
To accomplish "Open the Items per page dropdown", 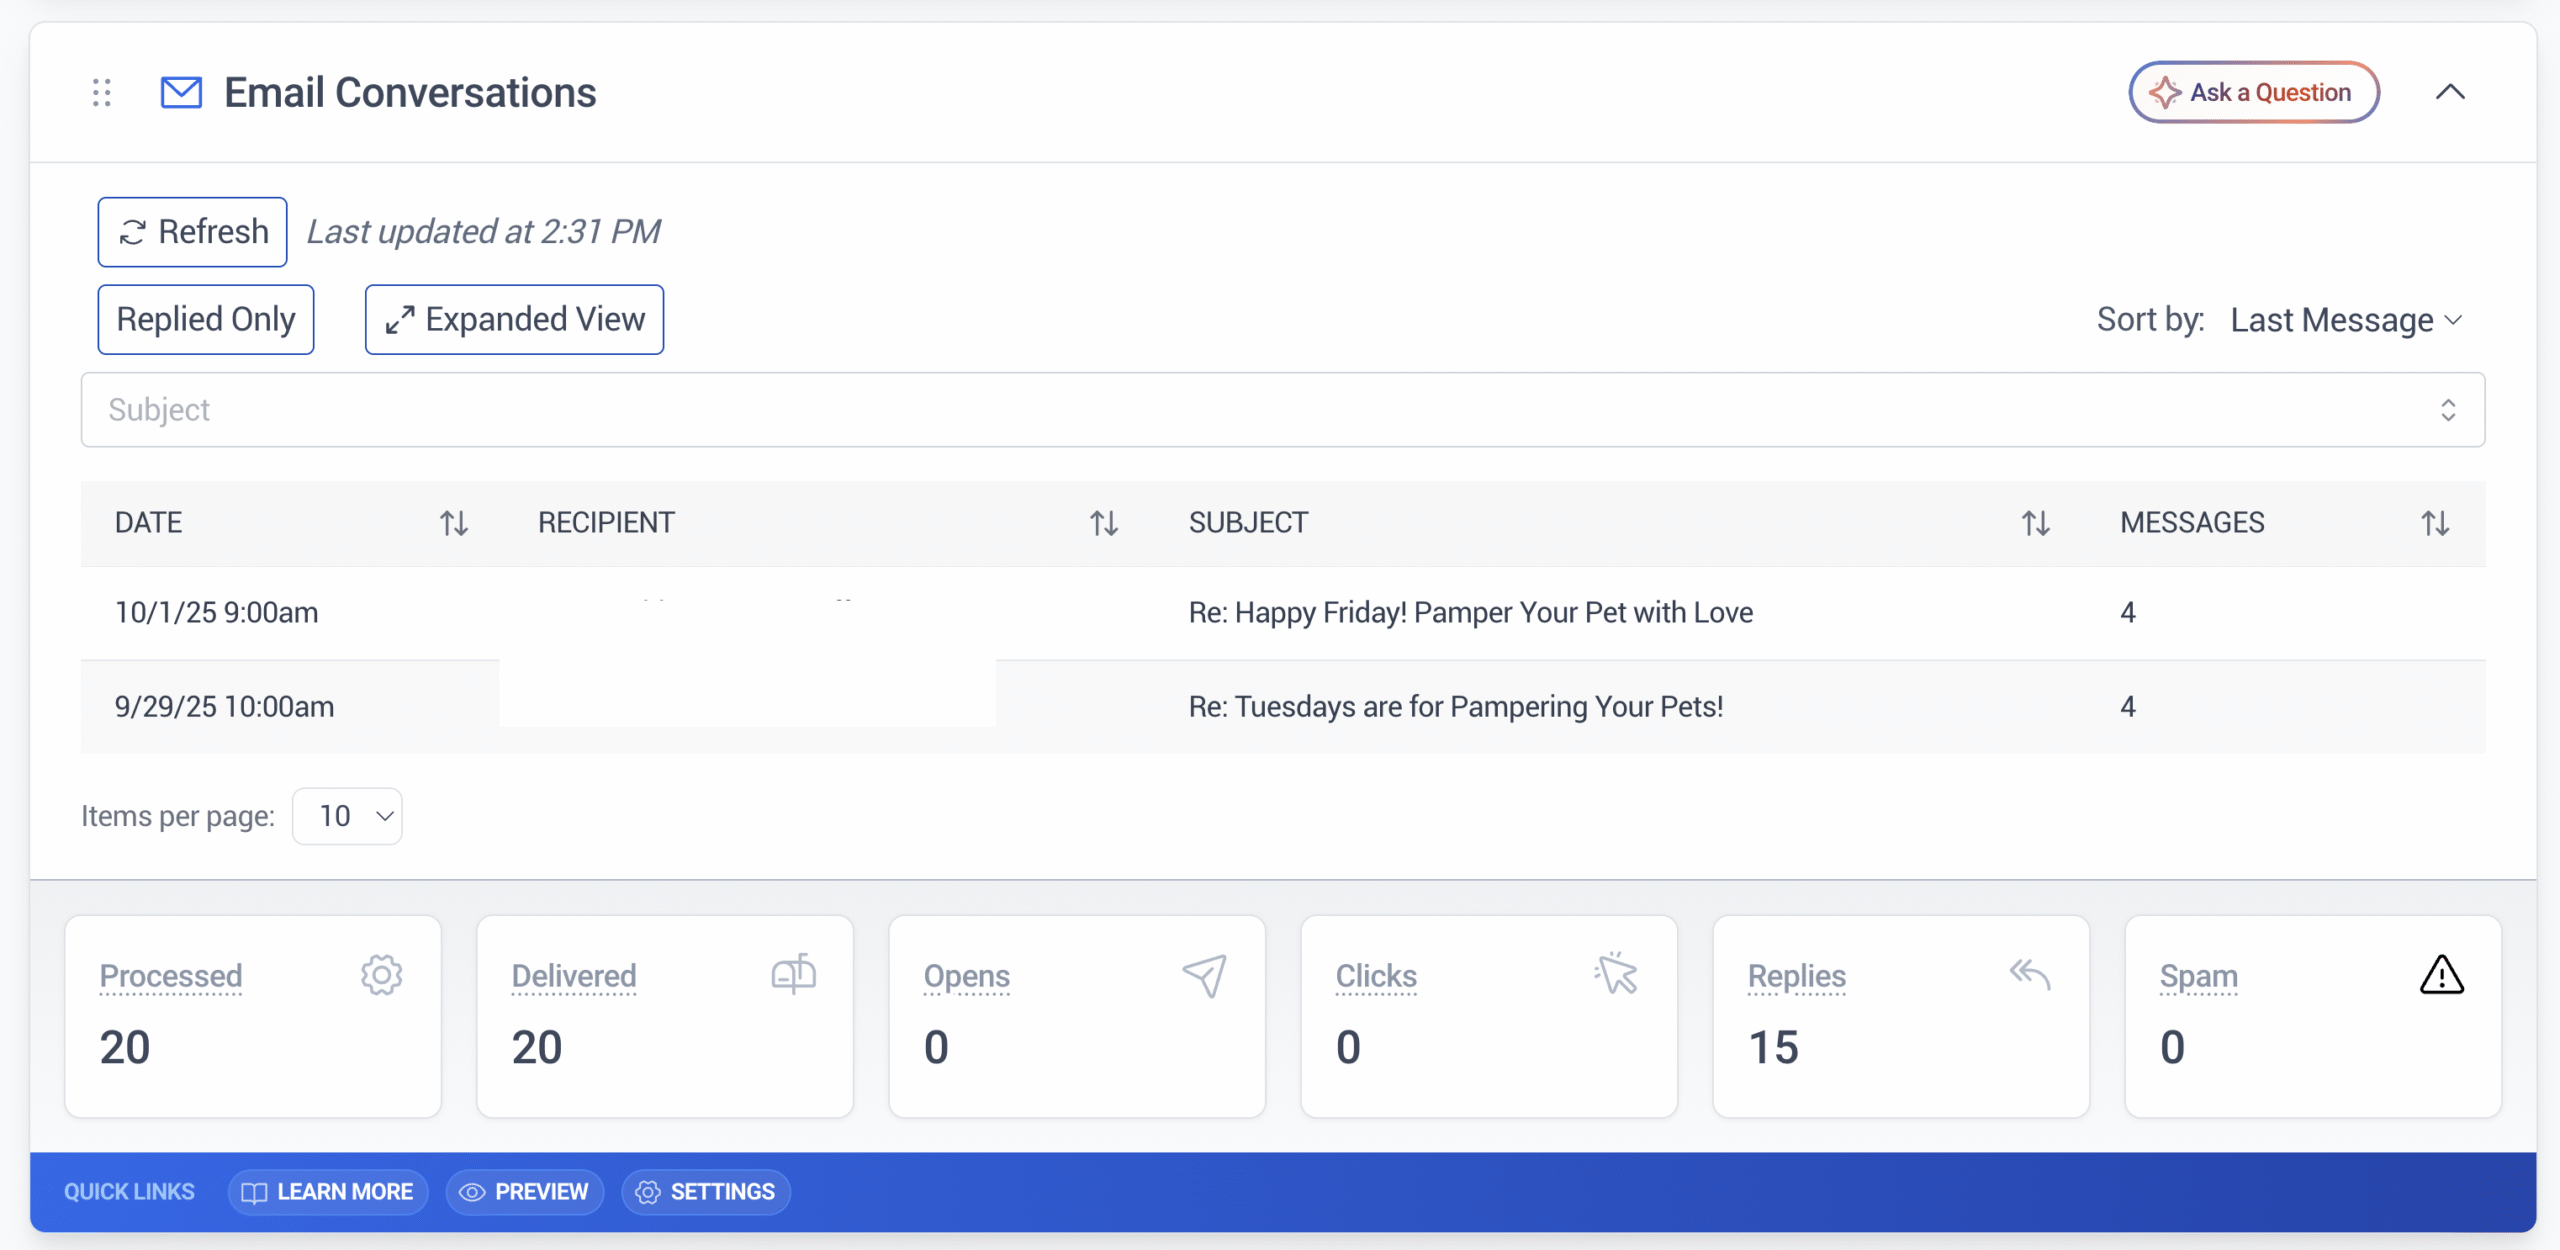I will 347,816.
